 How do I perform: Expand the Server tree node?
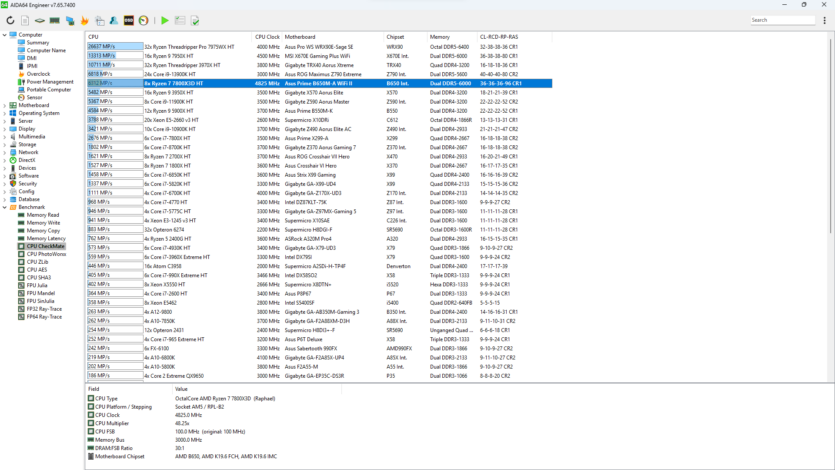point(5,121)
